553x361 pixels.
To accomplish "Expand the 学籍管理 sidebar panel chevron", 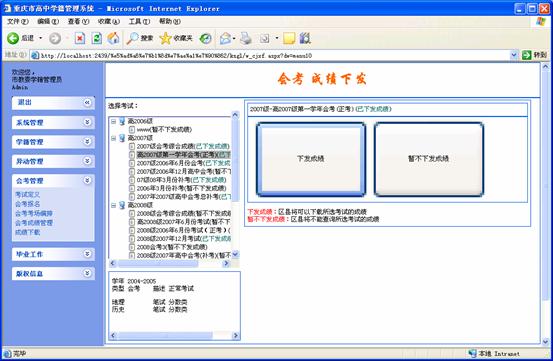I will (x=87, y=141).
